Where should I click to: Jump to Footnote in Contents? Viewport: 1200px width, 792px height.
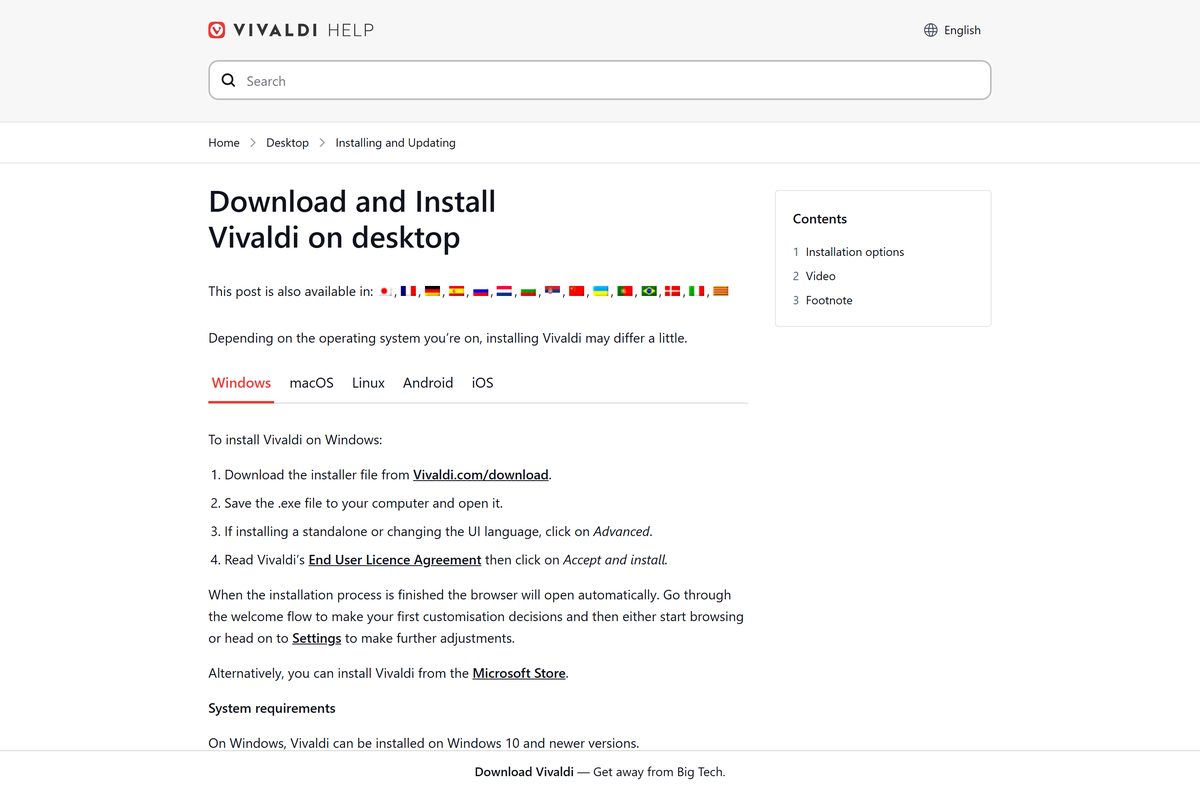click(x=829, y=300)
